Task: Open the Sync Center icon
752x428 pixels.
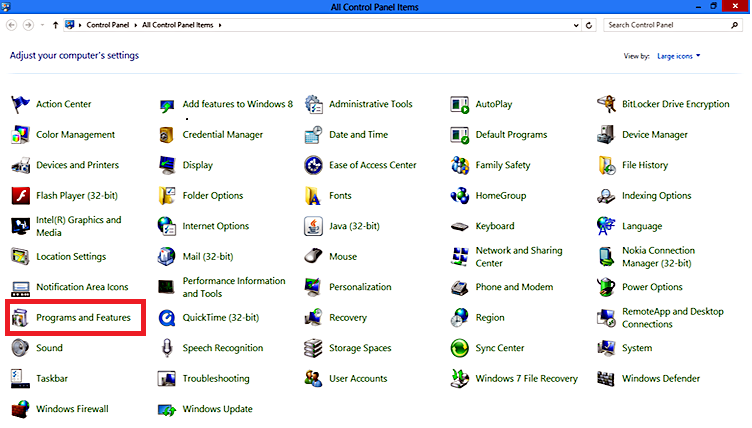Action: click(x=460, y=348)
